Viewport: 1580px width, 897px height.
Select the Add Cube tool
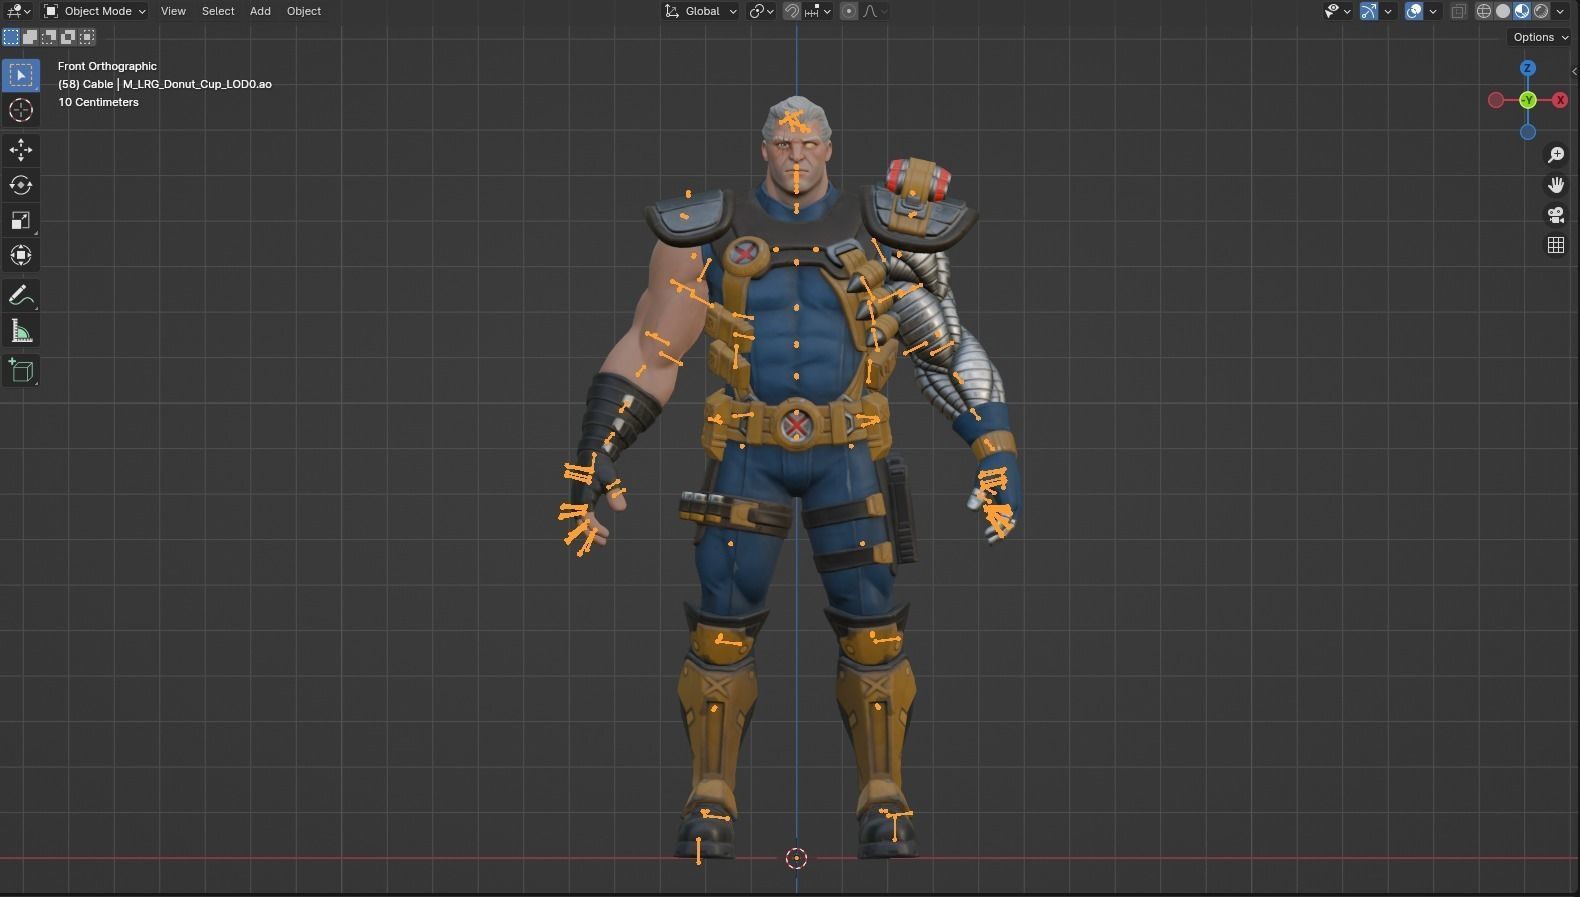(x=21, y=371)
